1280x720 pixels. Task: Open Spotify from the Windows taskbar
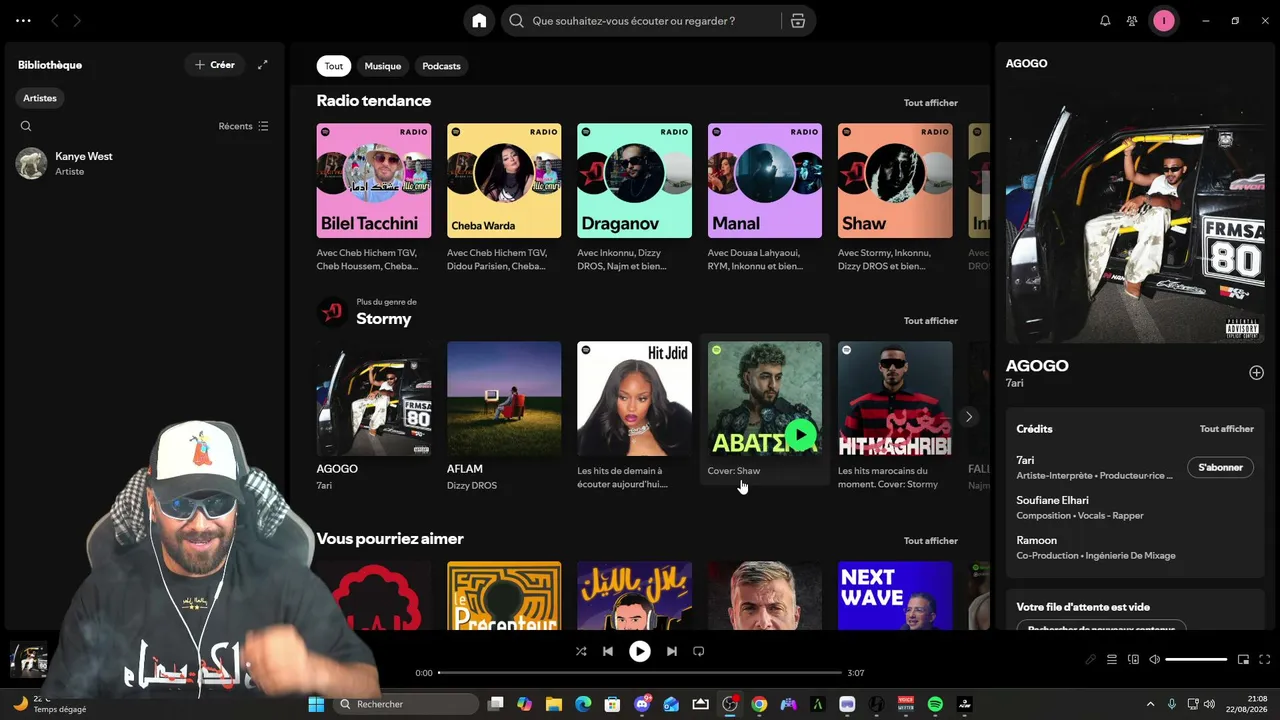935,704
